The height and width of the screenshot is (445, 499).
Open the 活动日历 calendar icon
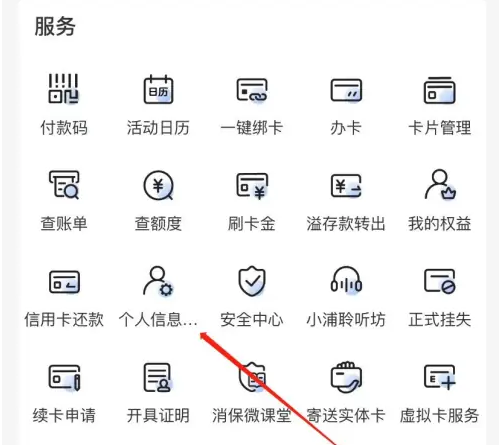coord(158,89)
